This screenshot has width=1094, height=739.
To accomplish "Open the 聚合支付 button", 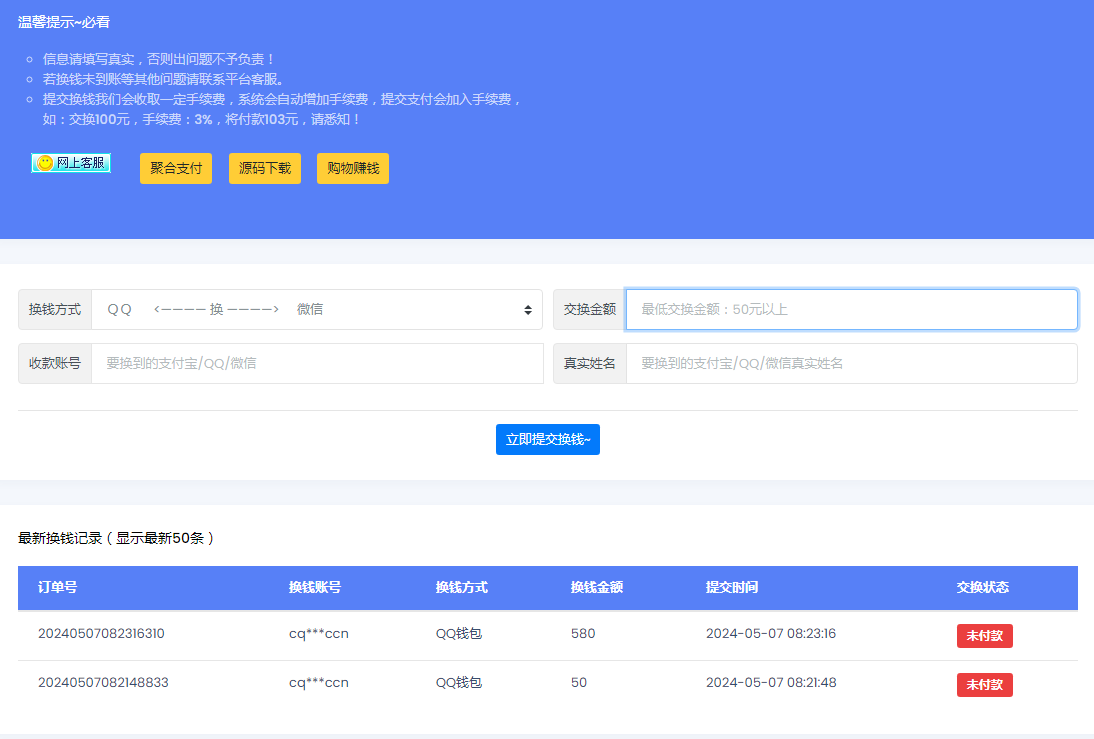I will pos(176,168).
